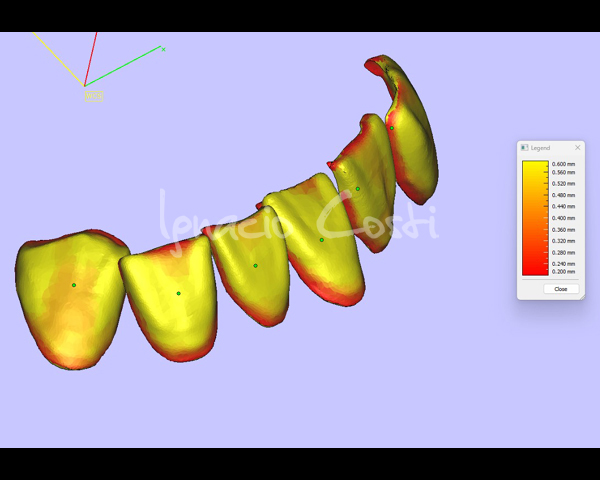Select the WCS coordinate system label
This screenshot has height=480, width=600.
point(93,96)
